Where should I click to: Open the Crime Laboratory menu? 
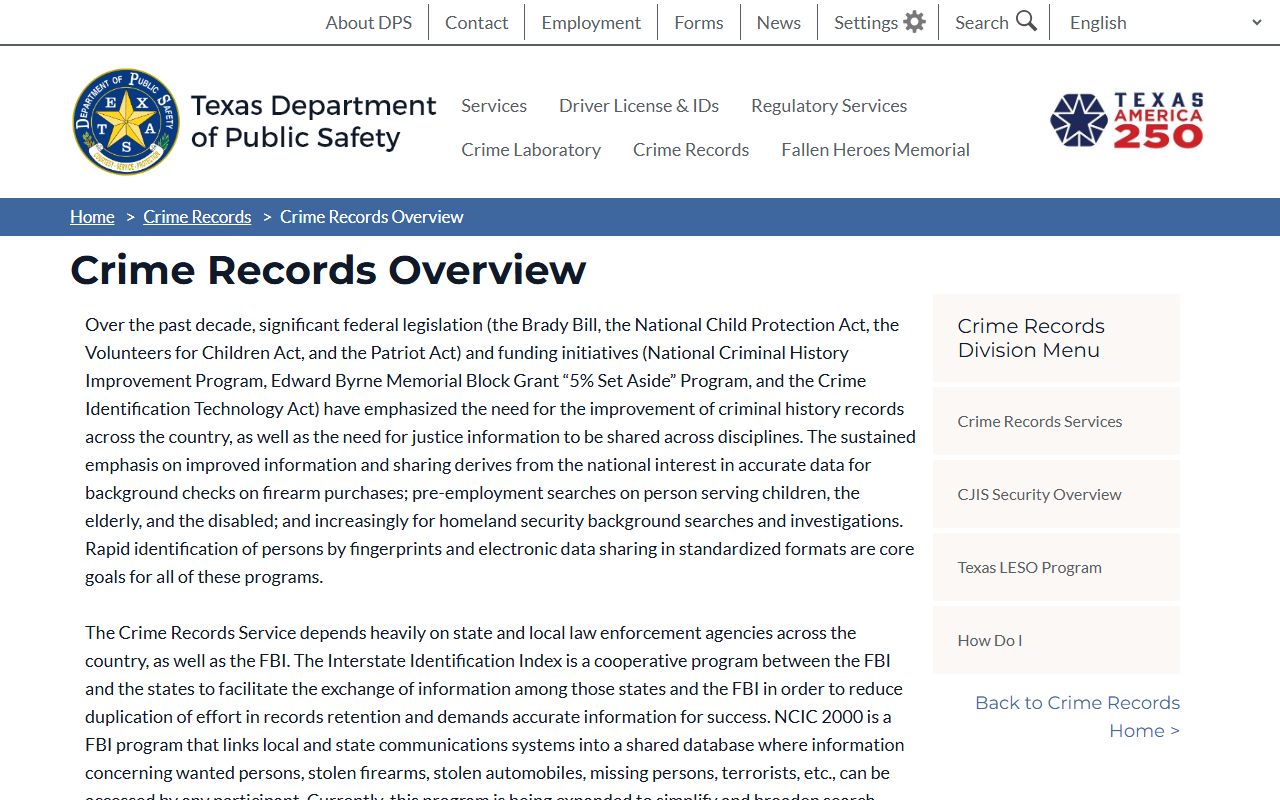pos(531,149)
